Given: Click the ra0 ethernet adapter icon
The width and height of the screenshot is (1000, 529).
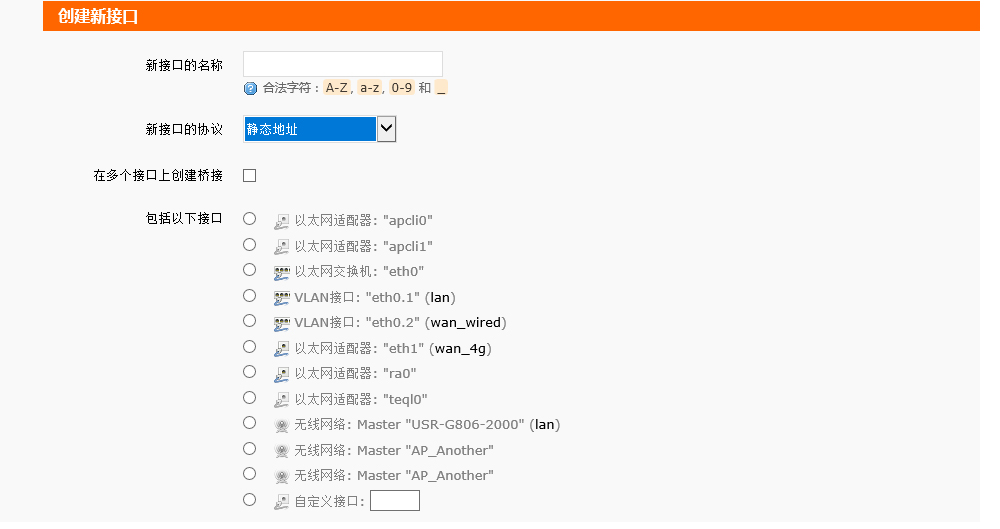Looking at the screenshot, I should pyautogui.click(x=281, y=374).
